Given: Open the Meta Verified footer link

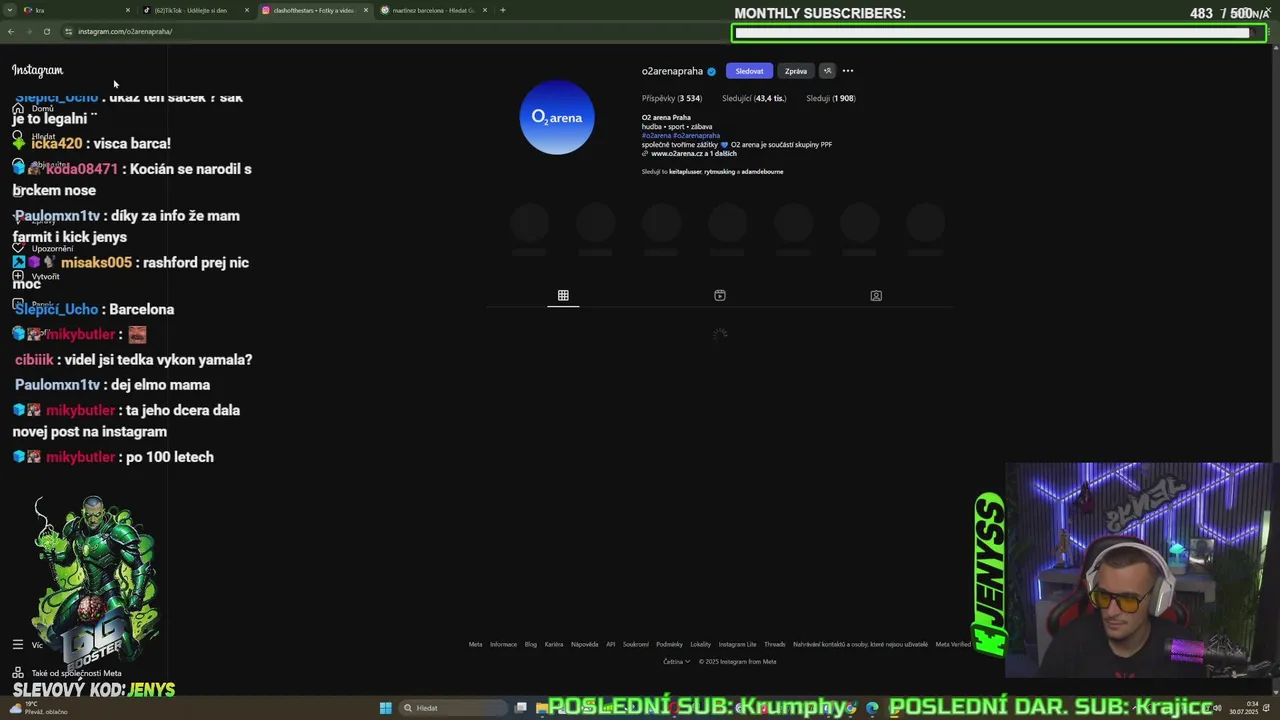Looking at the screenshot, I should [x=953, y=644].
